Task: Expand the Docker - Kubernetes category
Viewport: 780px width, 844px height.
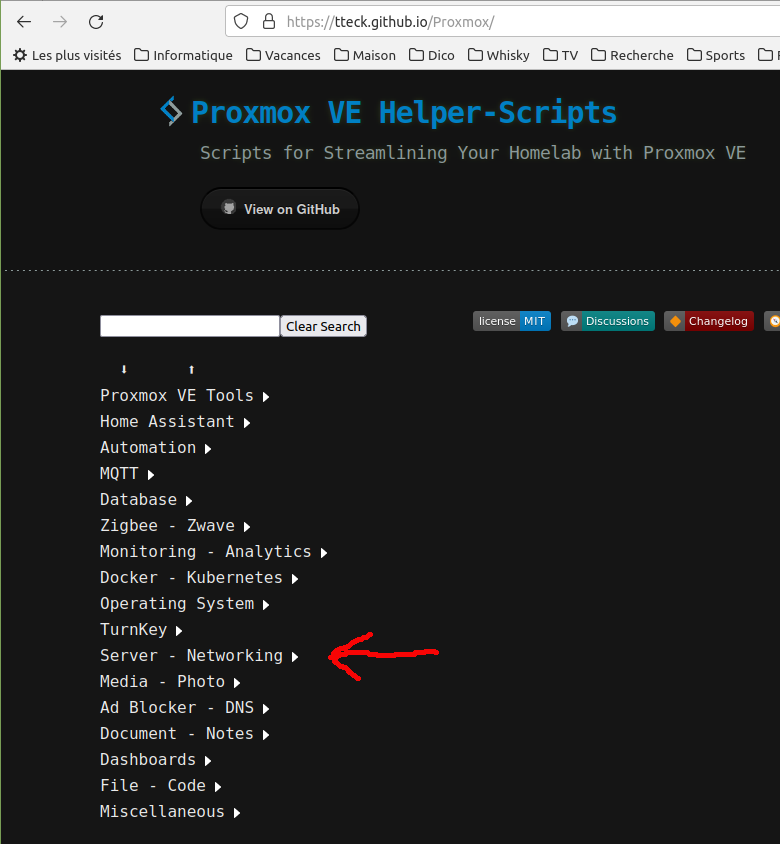Action: pyautogui.click(x=199, y=578)
